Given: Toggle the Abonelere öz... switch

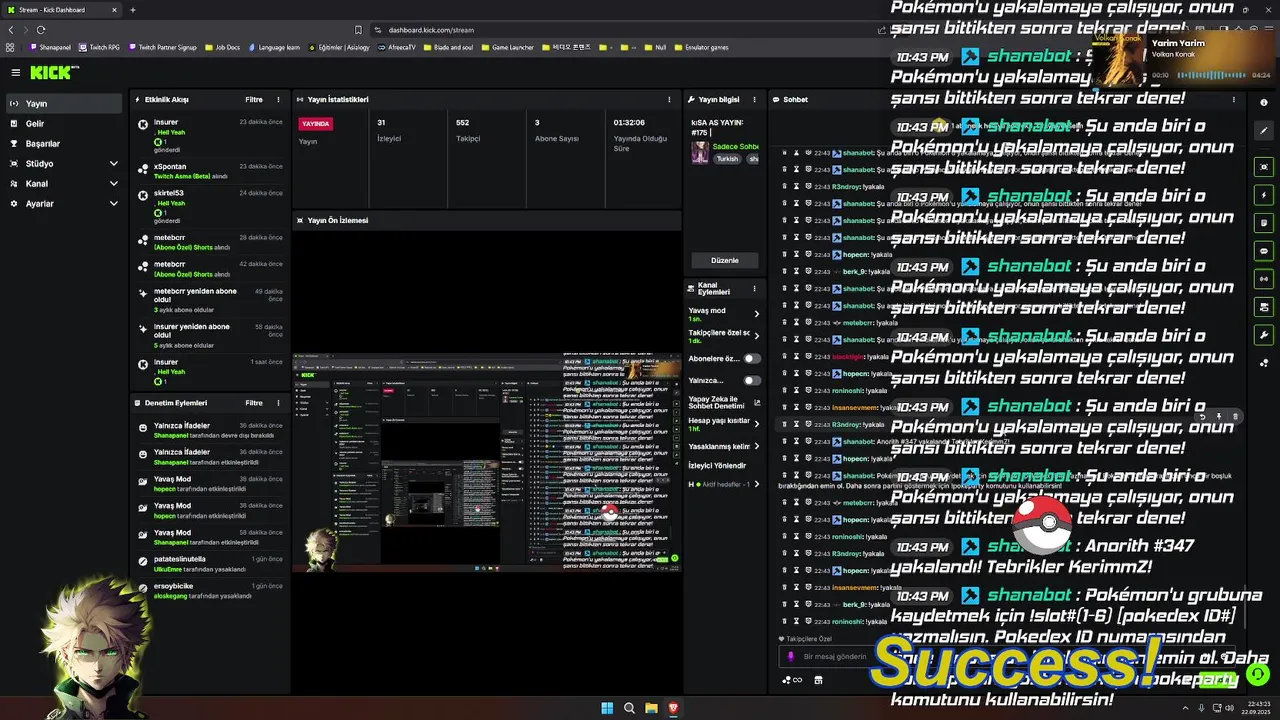Looking at the screenshot, I should (x=752, y=358).
